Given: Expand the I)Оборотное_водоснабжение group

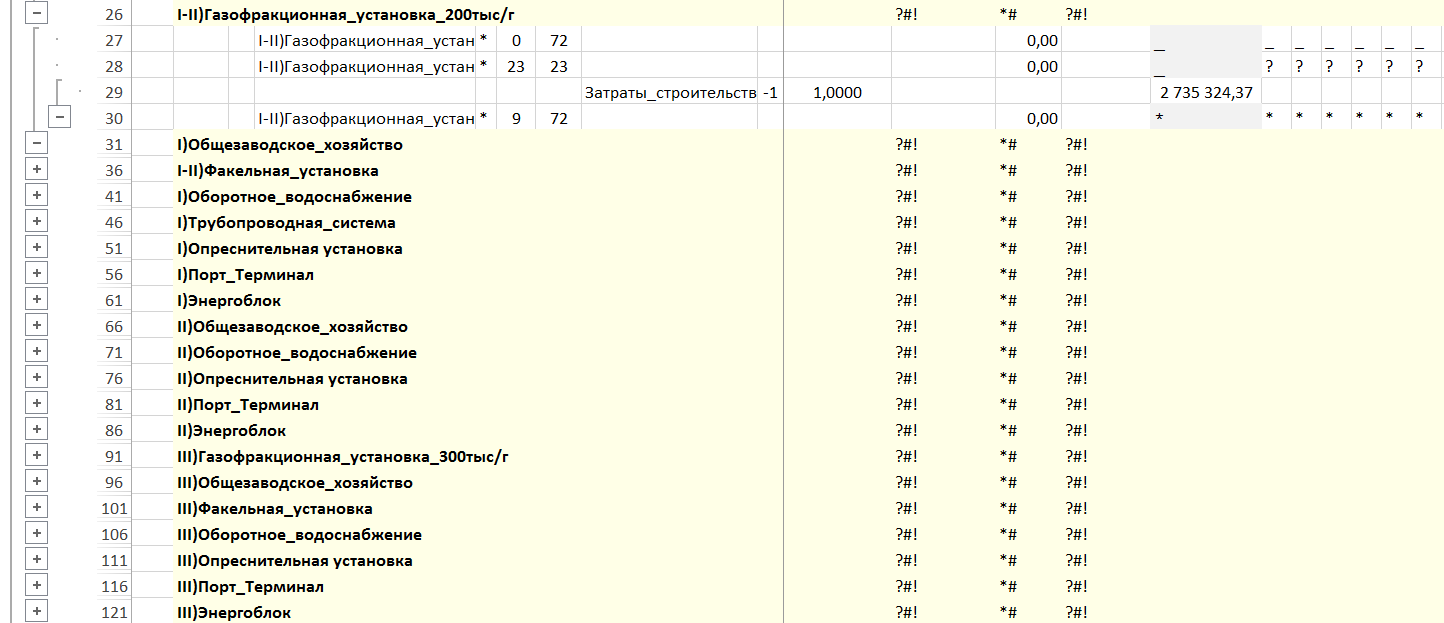Looking at the screenshot, I should (x=36, y=196).
